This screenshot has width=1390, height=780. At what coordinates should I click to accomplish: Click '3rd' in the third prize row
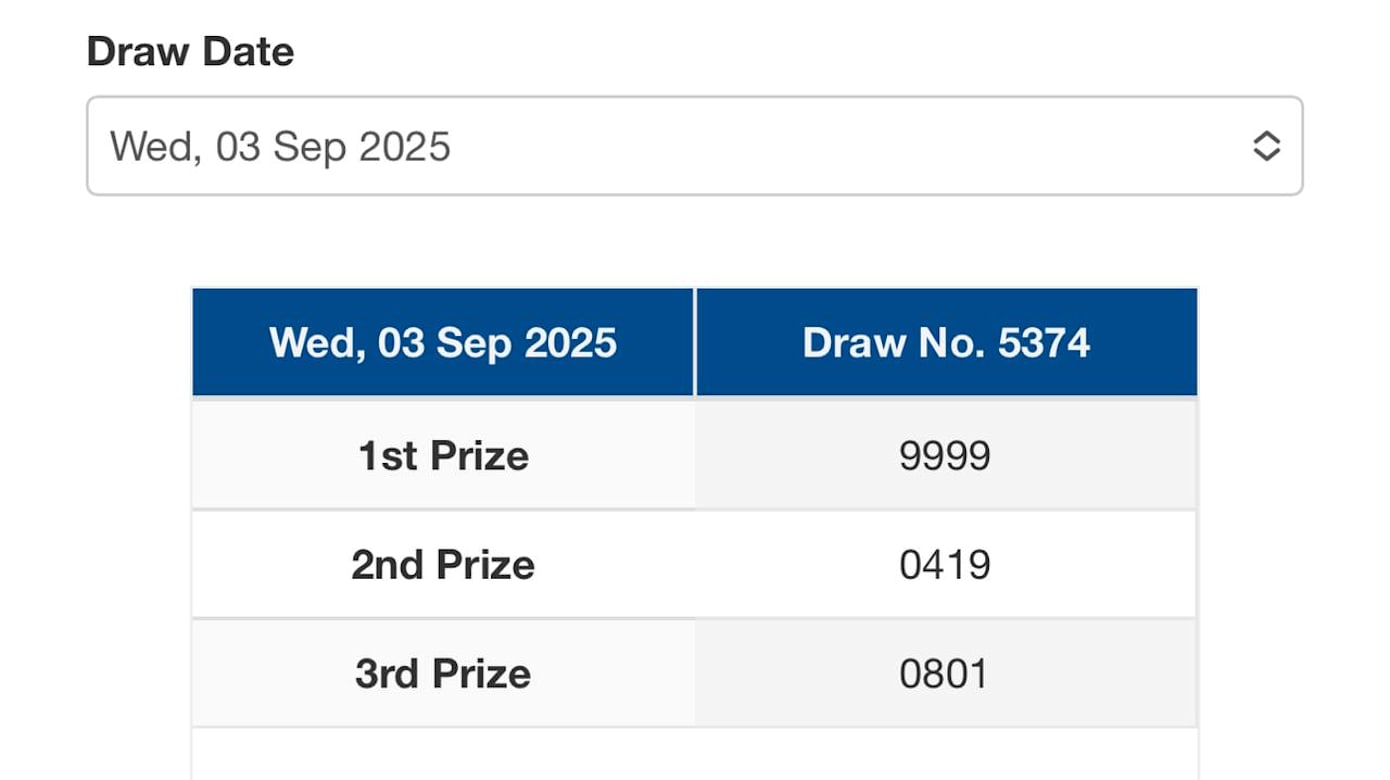pos(387,674)
